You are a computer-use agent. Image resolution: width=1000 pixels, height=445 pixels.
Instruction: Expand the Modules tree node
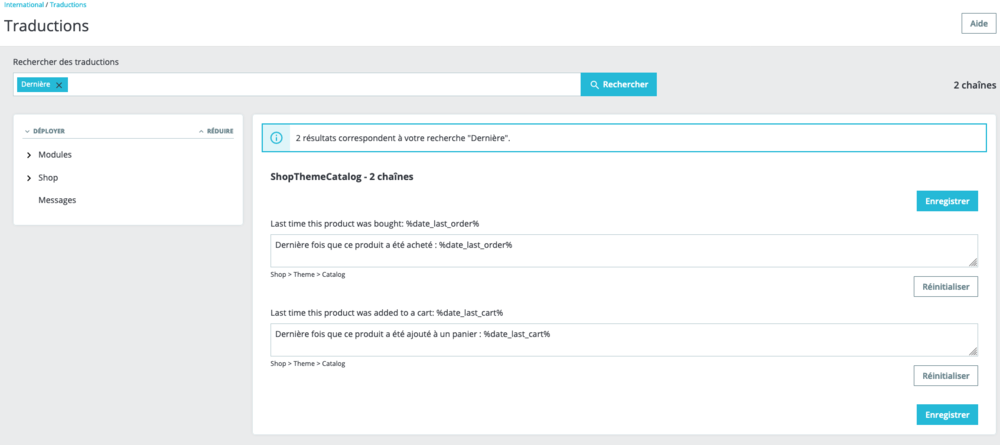coord(29,155)
